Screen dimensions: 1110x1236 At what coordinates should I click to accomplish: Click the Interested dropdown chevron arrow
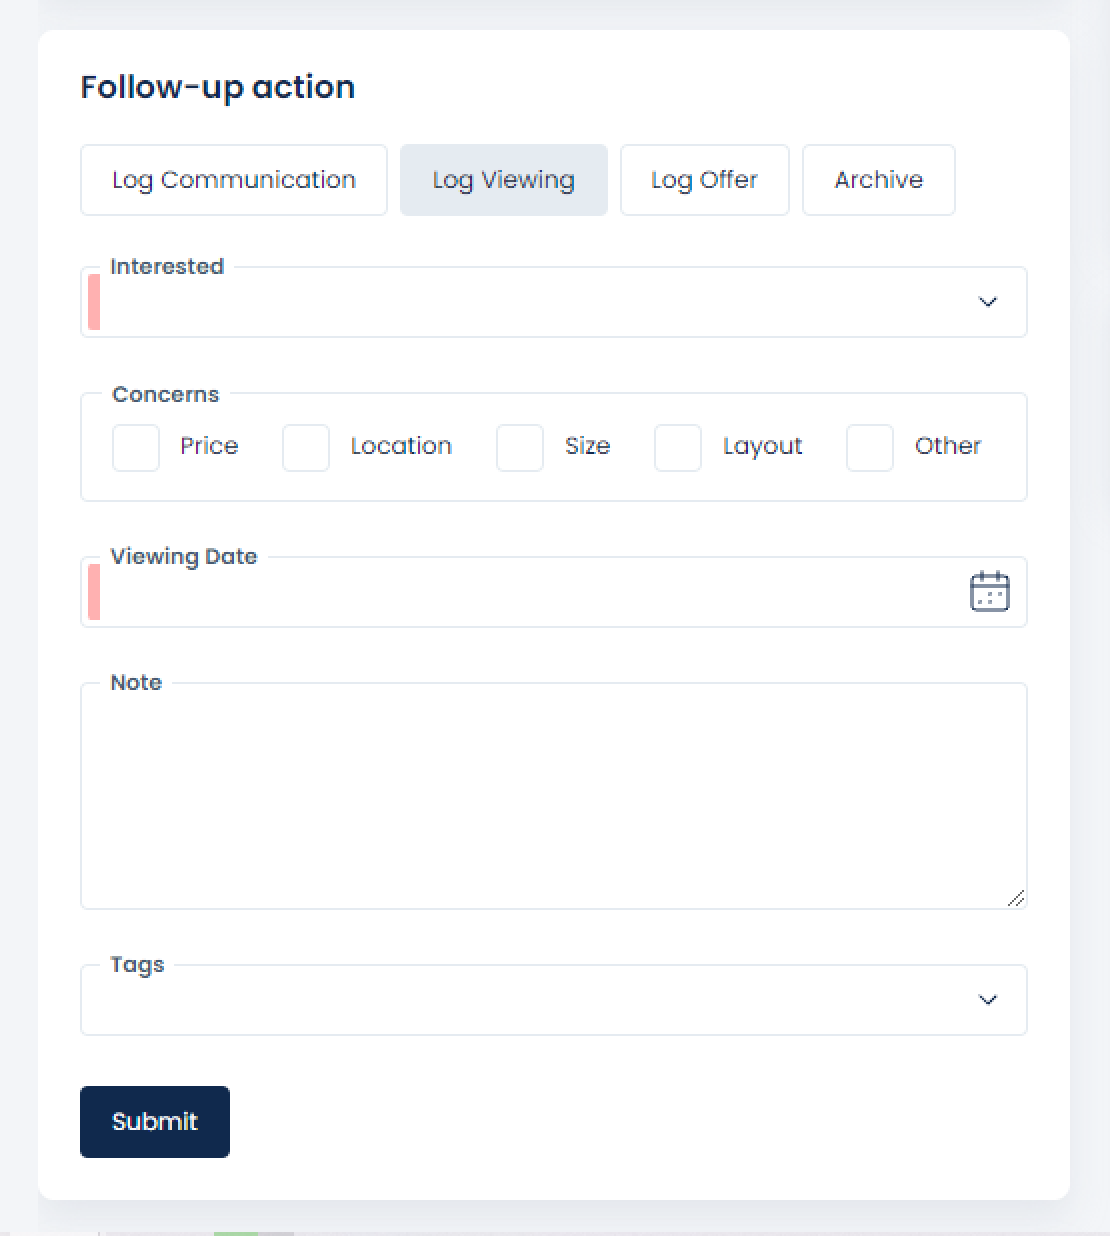988,302
